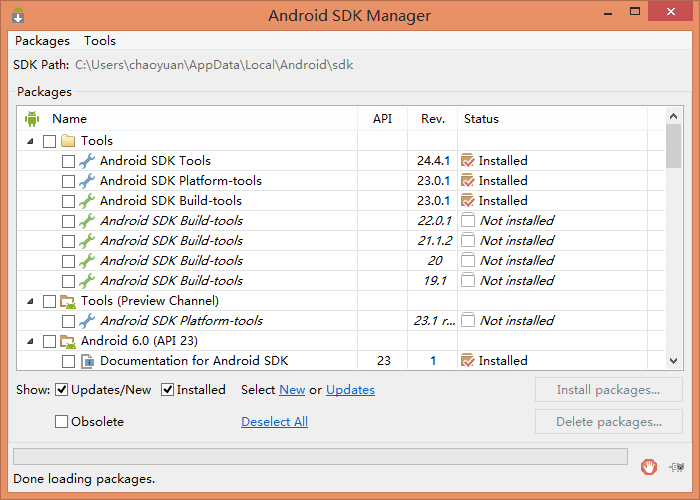The height and width of the screenshot is (500, 700).
Task: Minimize the Android SDK Manager window
Action: tap(608, 12)
